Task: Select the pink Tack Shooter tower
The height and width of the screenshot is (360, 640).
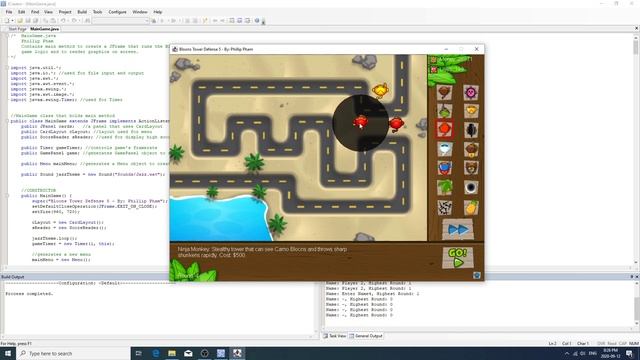Action: coord(471,93)
